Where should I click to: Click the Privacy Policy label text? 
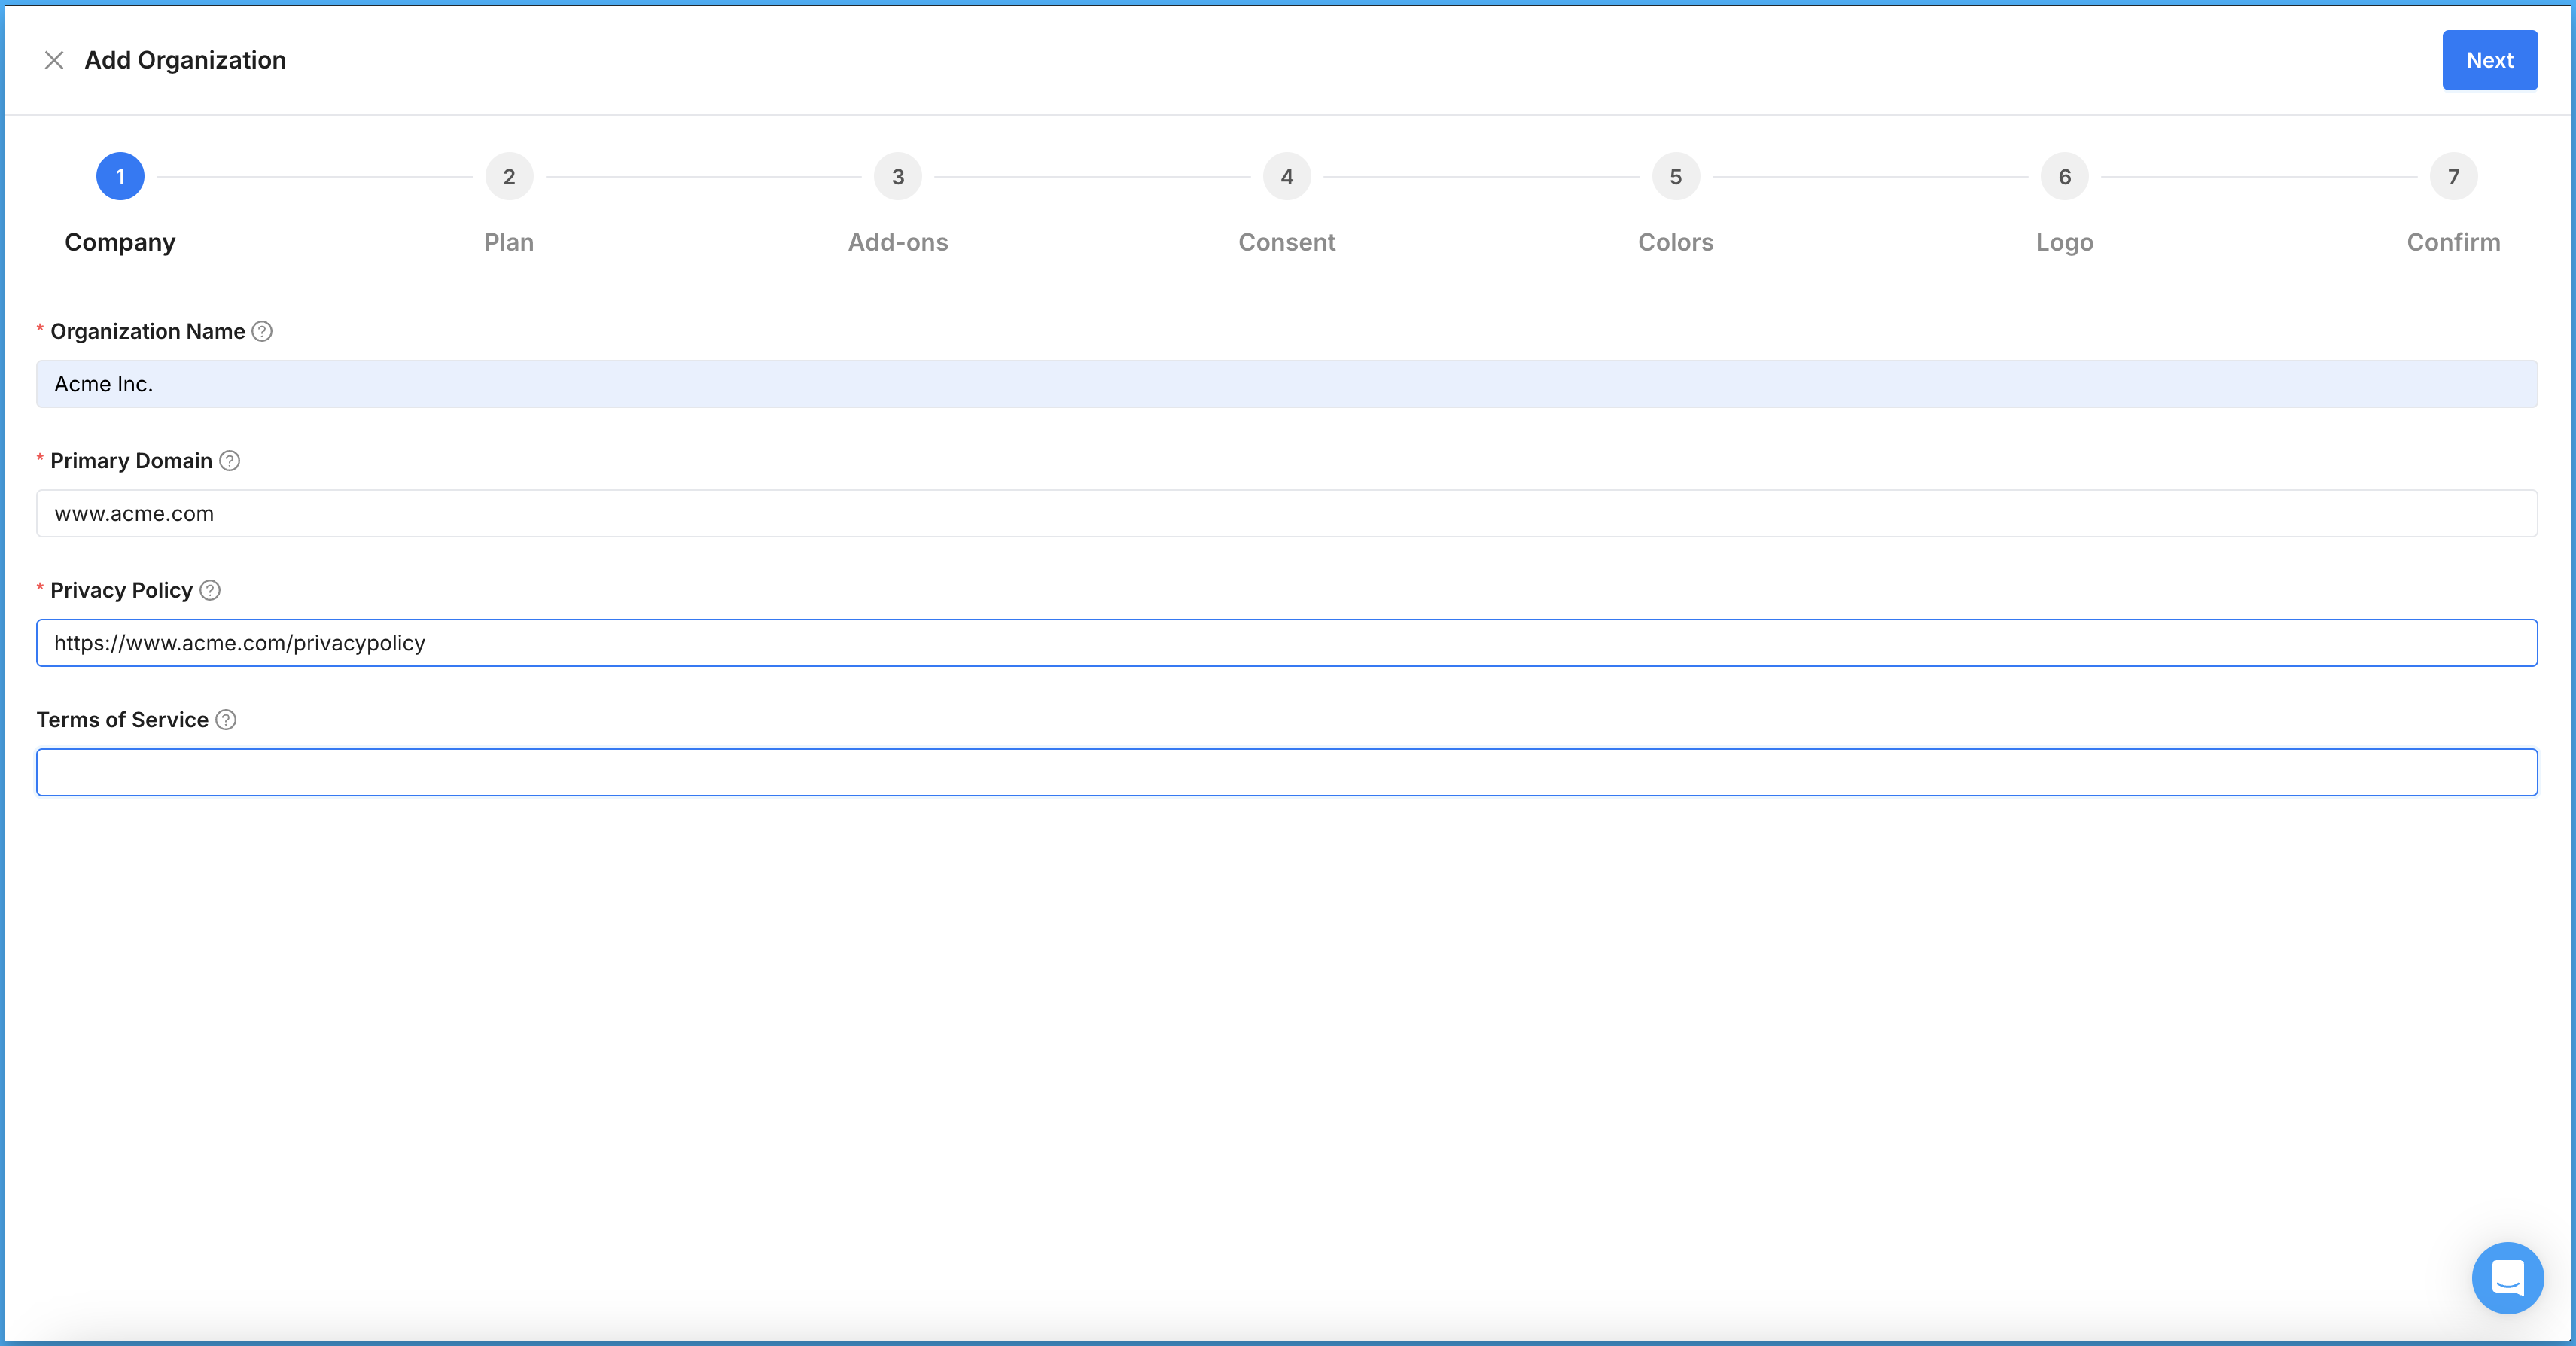click(121, 590)
